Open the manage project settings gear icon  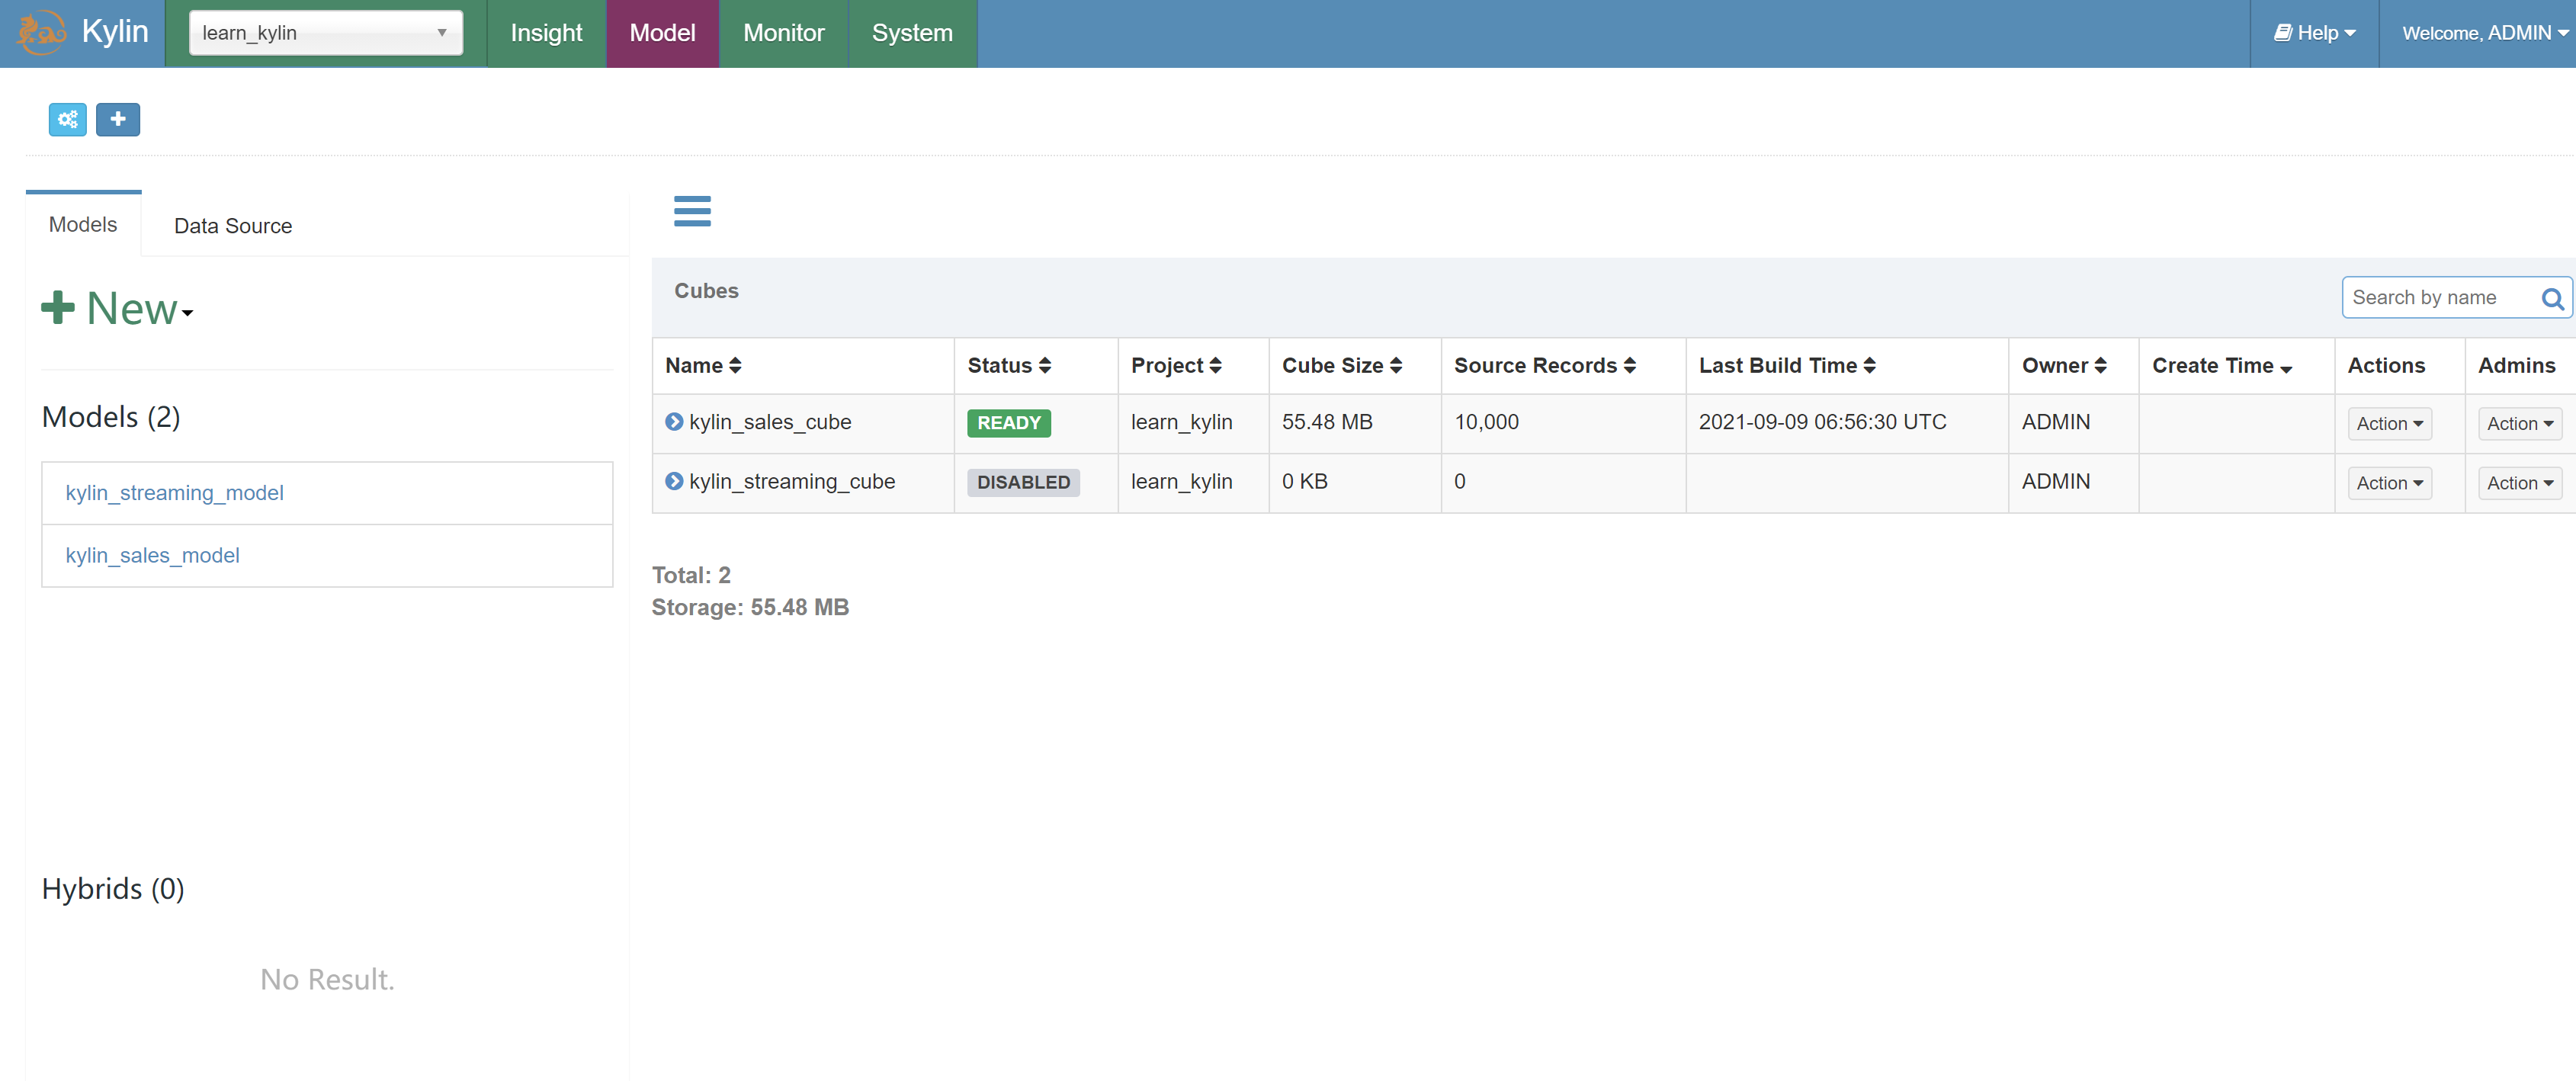click(x=66, y=119)
